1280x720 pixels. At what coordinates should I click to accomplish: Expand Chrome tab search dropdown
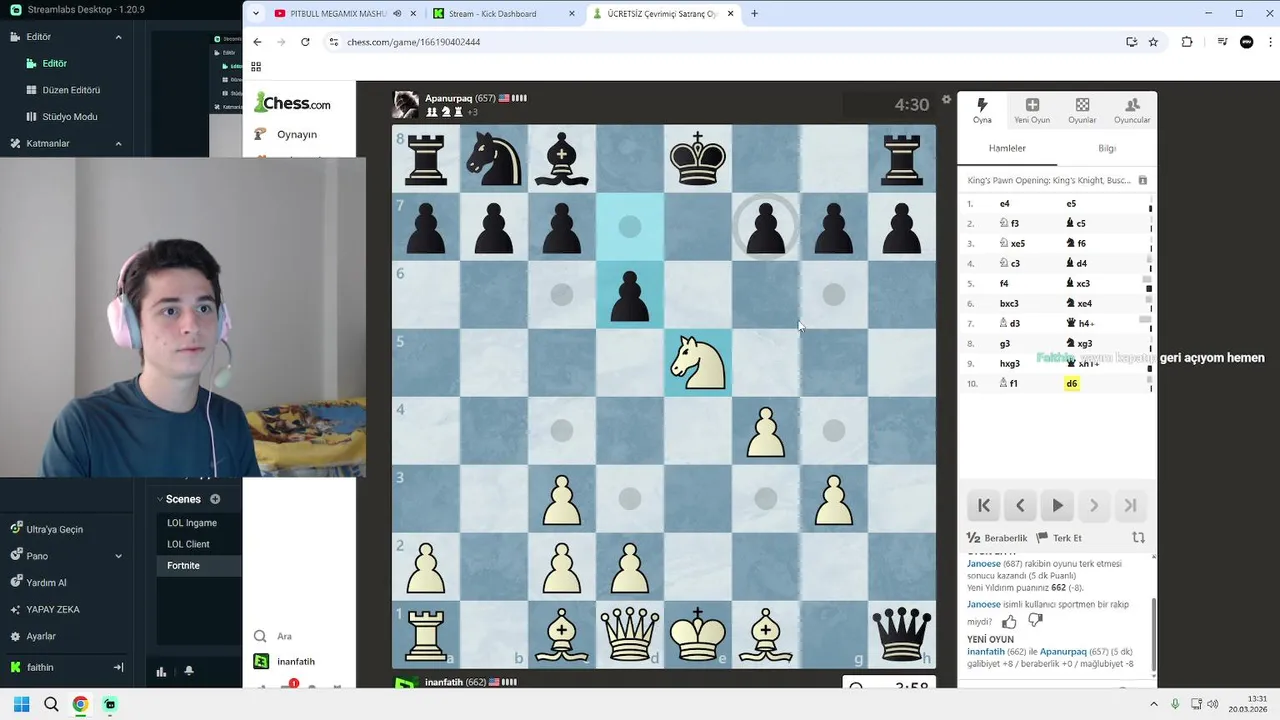coord(256,14)
